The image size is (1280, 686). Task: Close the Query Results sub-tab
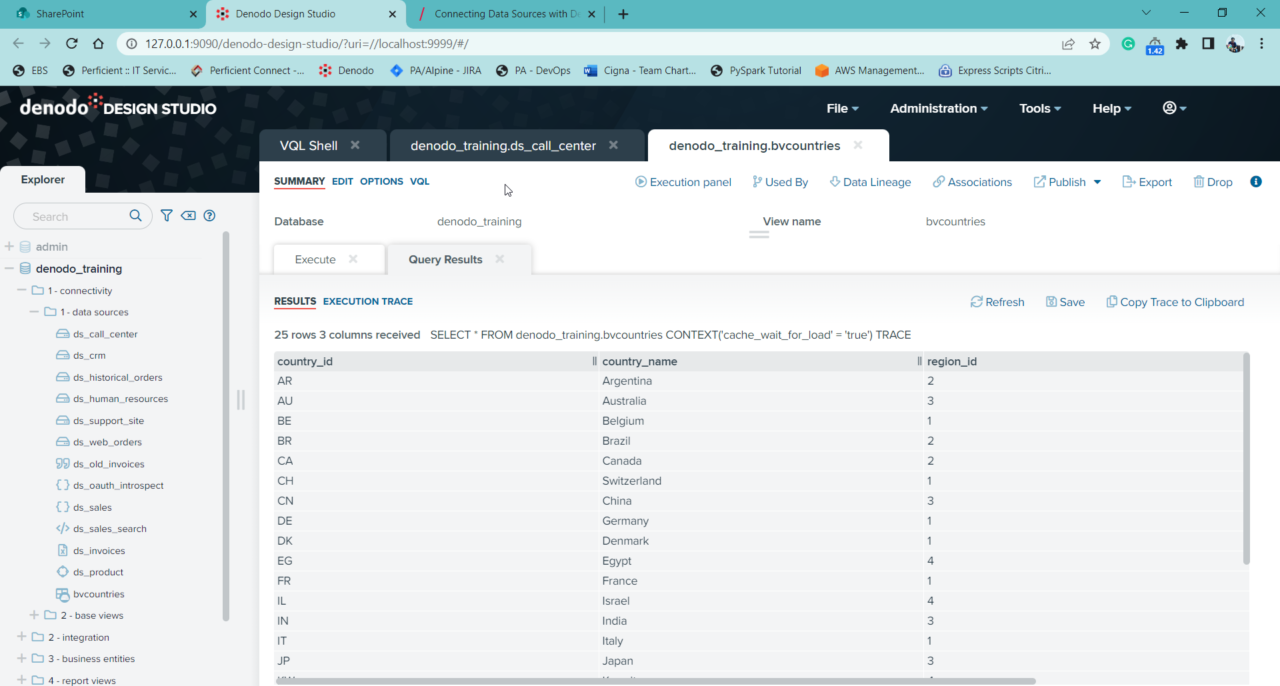point(500,259)
